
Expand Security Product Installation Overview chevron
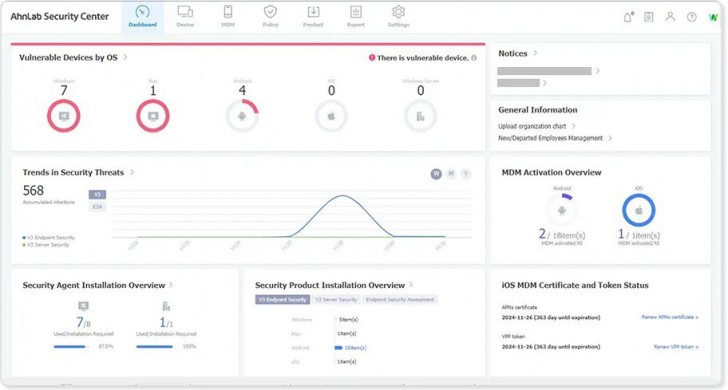411,285
